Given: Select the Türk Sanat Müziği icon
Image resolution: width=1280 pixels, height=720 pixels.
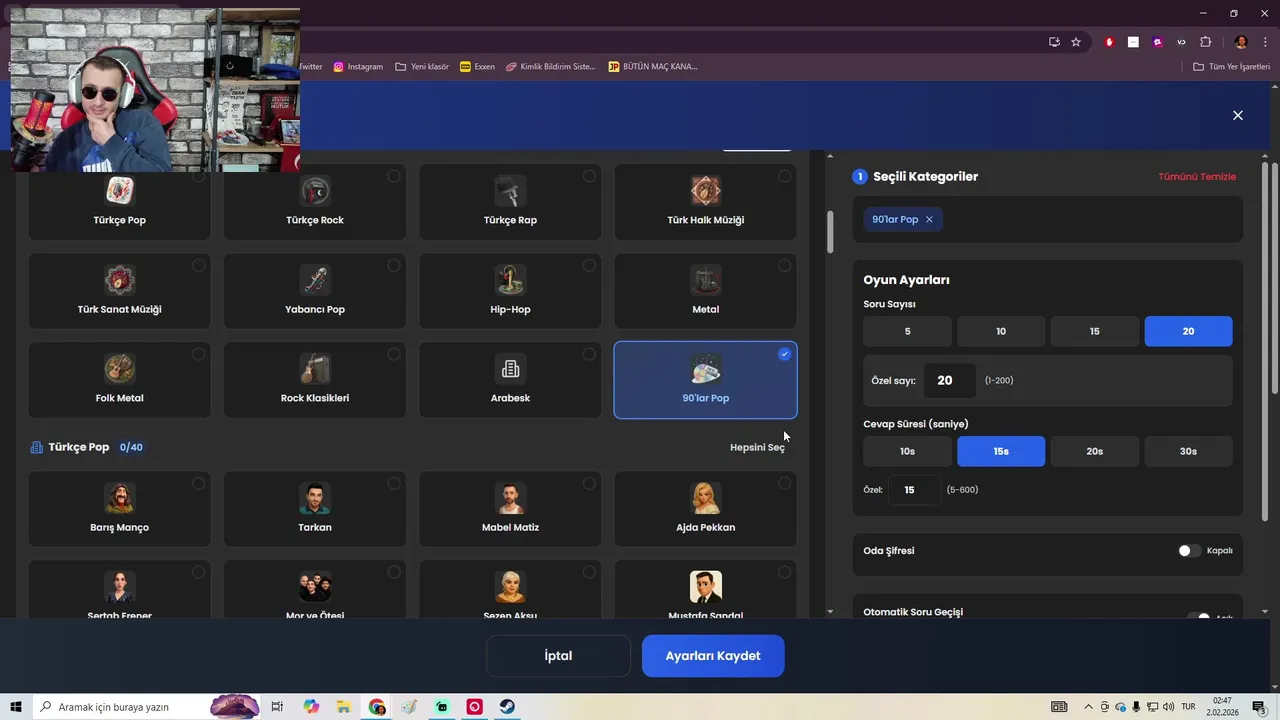Looking at the screenshot, I should tap(119, 280).
